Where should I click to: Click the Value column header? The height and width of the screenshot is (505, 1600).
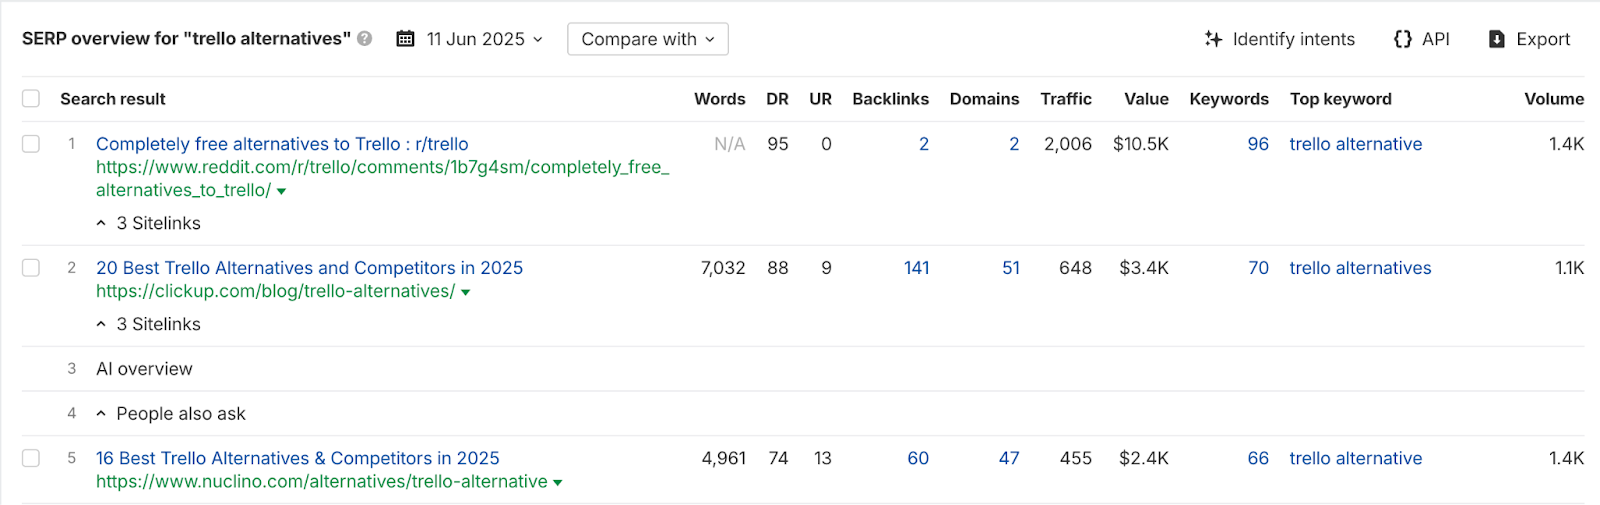pyautogui.click(x=1146, y=99)
